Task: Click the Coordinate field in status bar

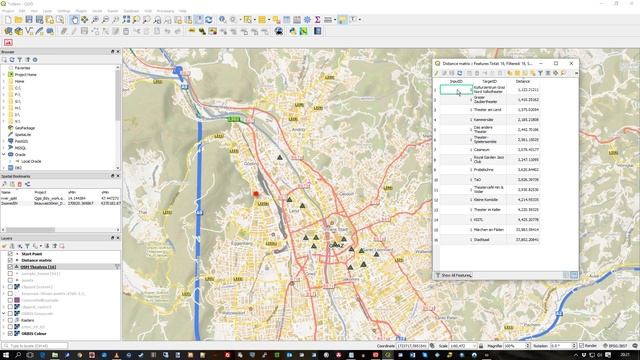Action: [412, 346]
